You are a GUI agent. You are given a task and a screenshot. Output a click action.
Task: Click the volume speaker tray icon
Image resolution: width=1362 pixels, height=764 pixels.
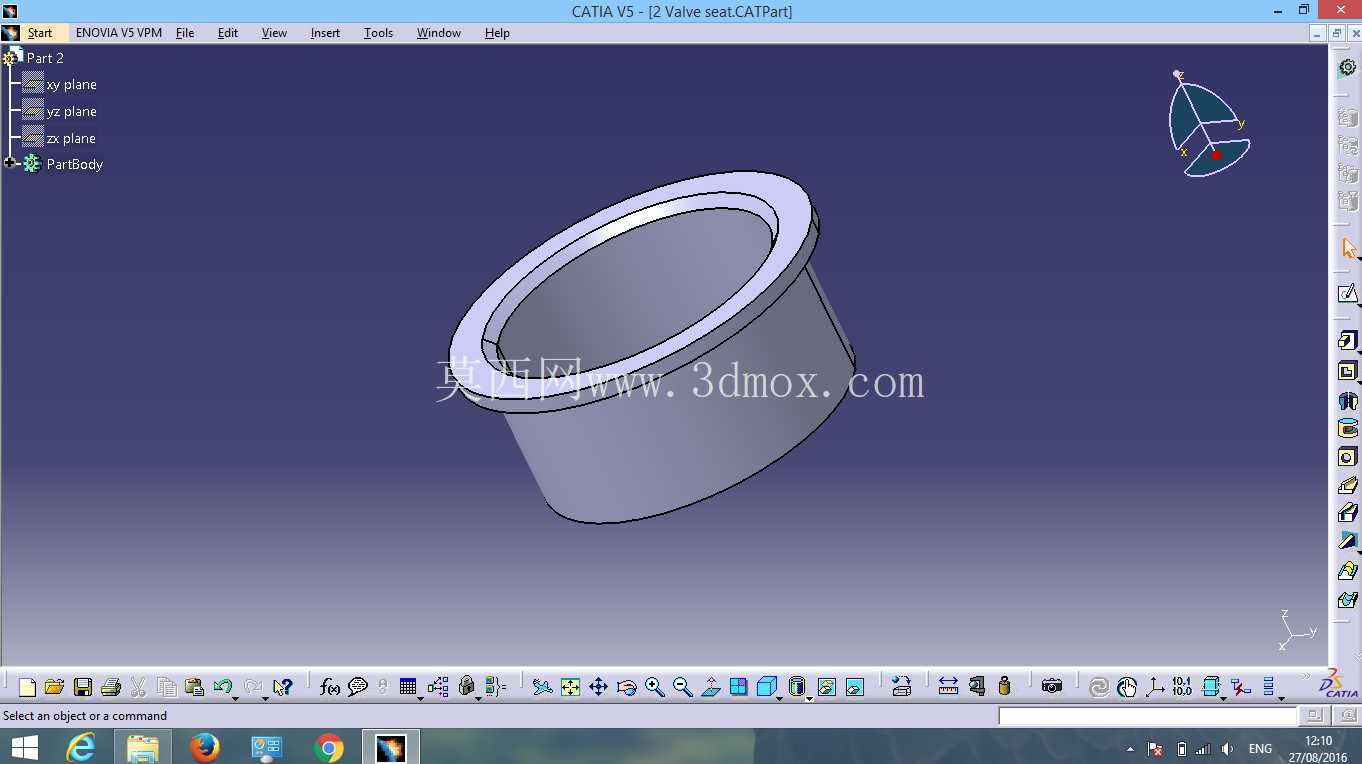pyautogui.click(x=1227, y=749)
